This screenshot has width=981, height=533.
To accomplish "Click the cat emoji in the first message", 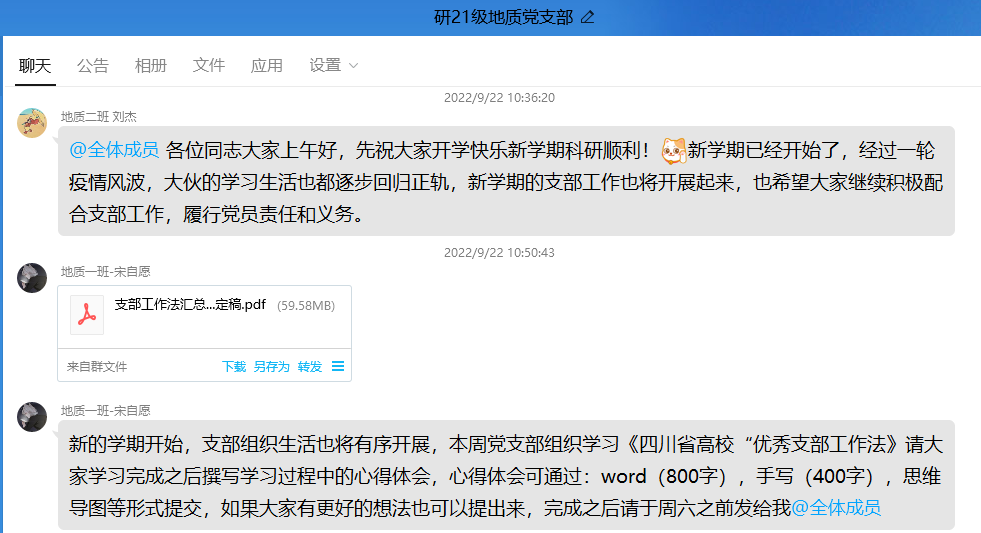I will tap(673, 151).
